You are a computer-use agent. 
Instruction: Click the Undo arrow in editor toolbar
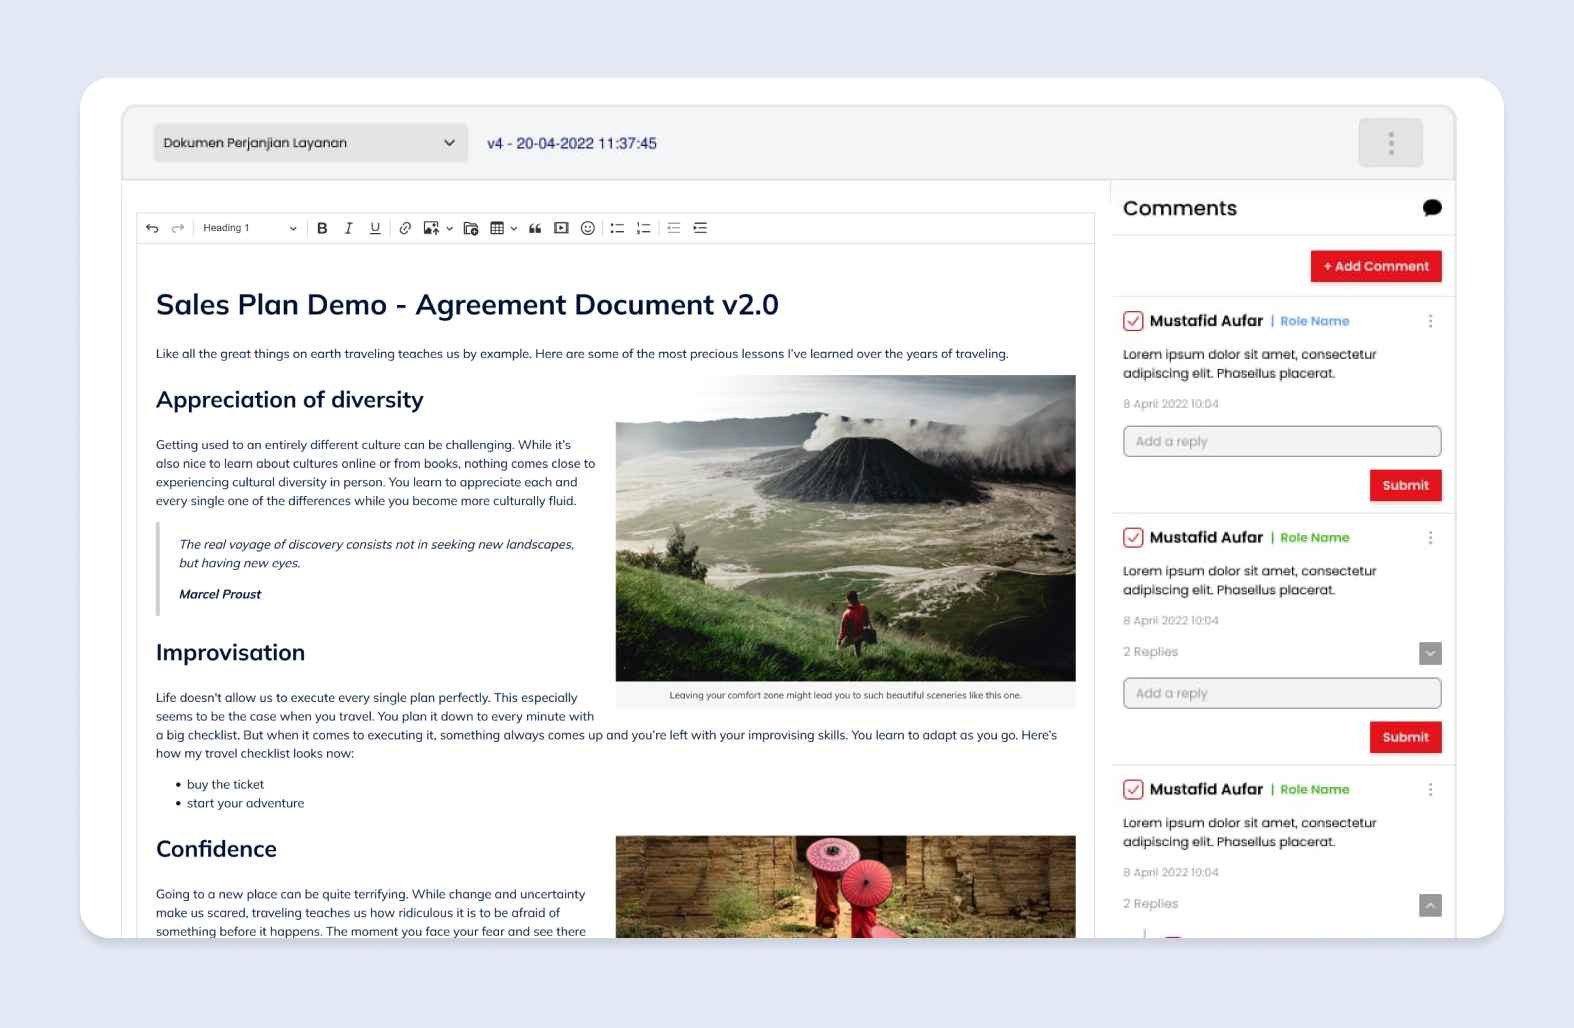[x=152, y=228]
